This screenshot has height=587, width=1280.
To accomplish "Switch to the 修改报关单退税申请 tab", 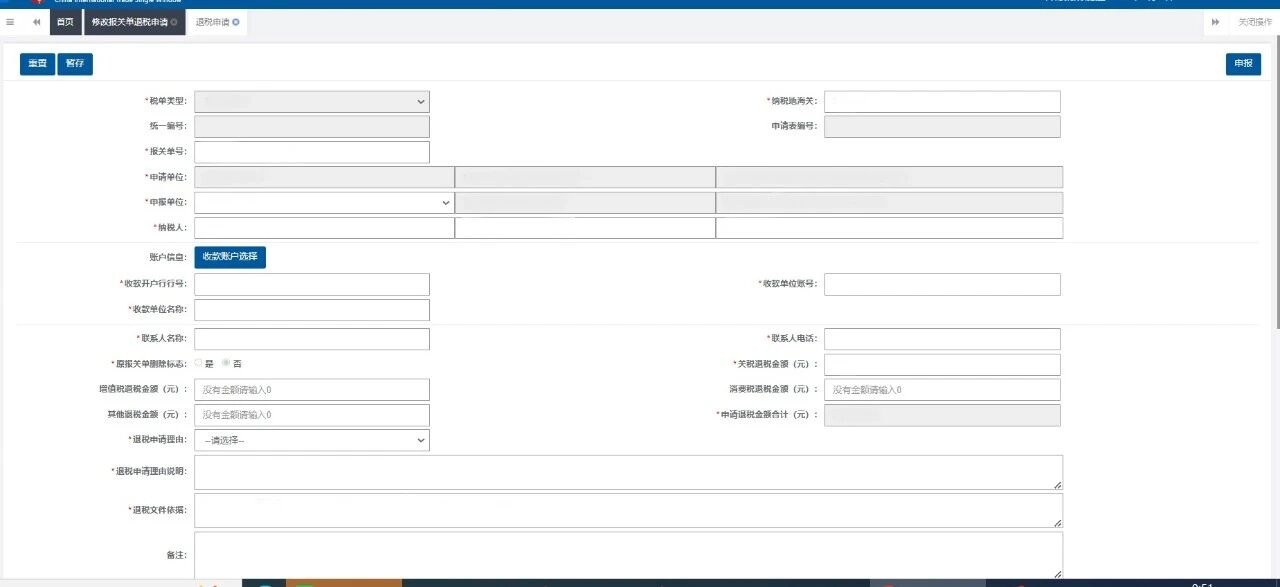I will (129, 22).
